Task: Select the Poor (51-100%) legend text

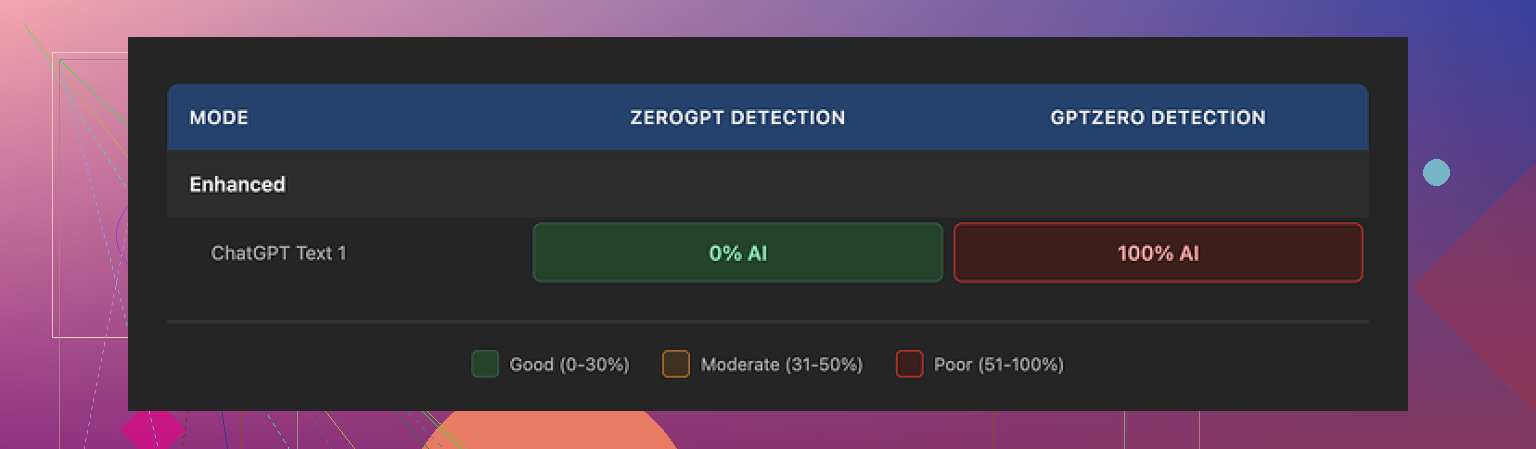Action: pyautogui.click(x=998, y=365)
